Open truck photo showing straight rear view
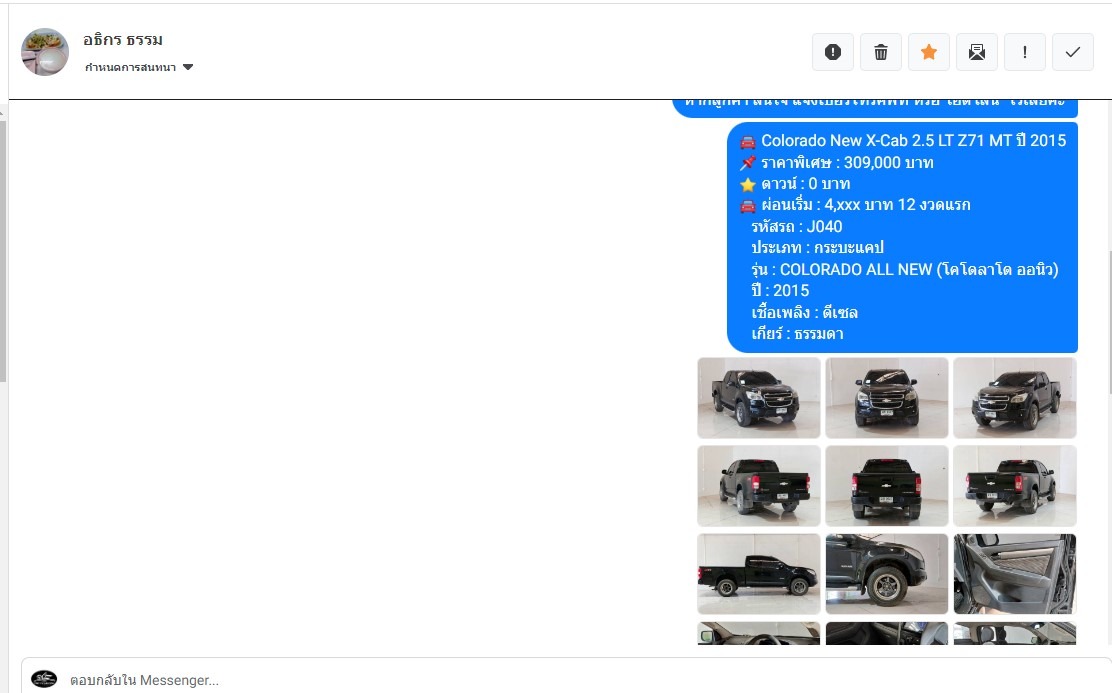The width and height of the screenshot is (1112, 693). [886, 486]
